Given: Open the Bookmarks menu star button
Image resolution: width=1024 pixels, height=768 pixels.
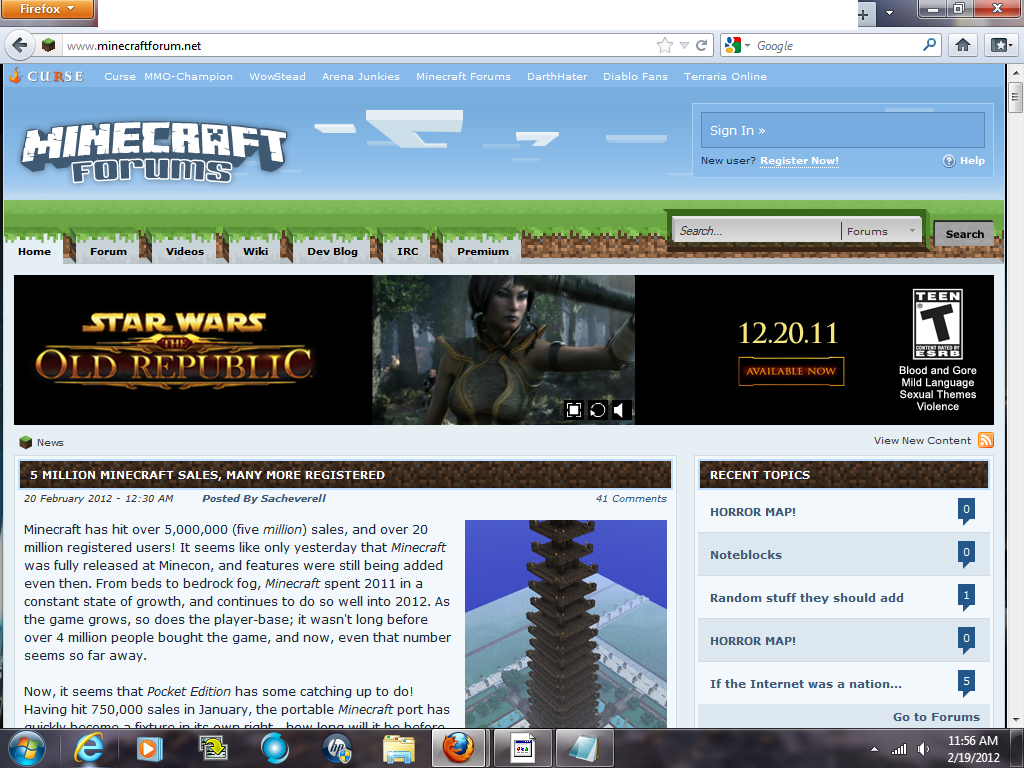Looking at the screenshot, I should pos(1000,45).
